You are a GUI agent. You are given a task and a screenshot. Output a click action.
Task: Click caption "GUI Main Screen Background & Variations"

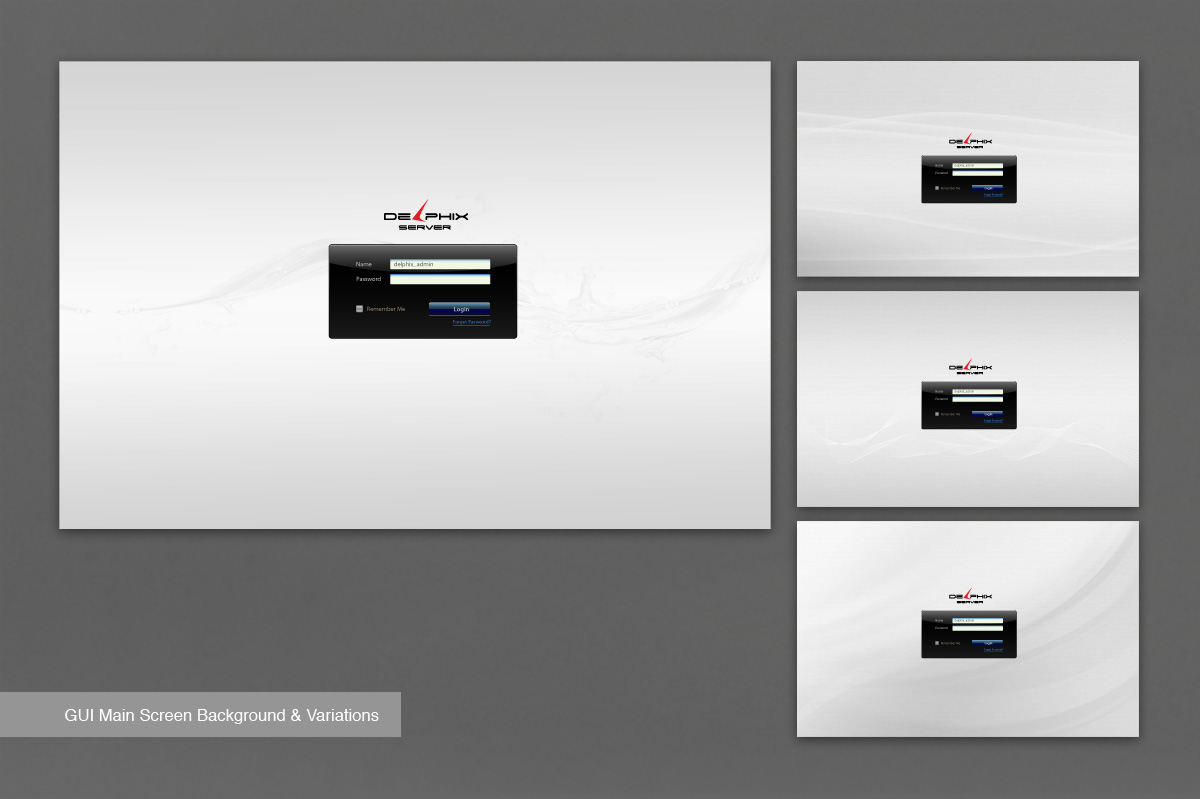point(222,715)
